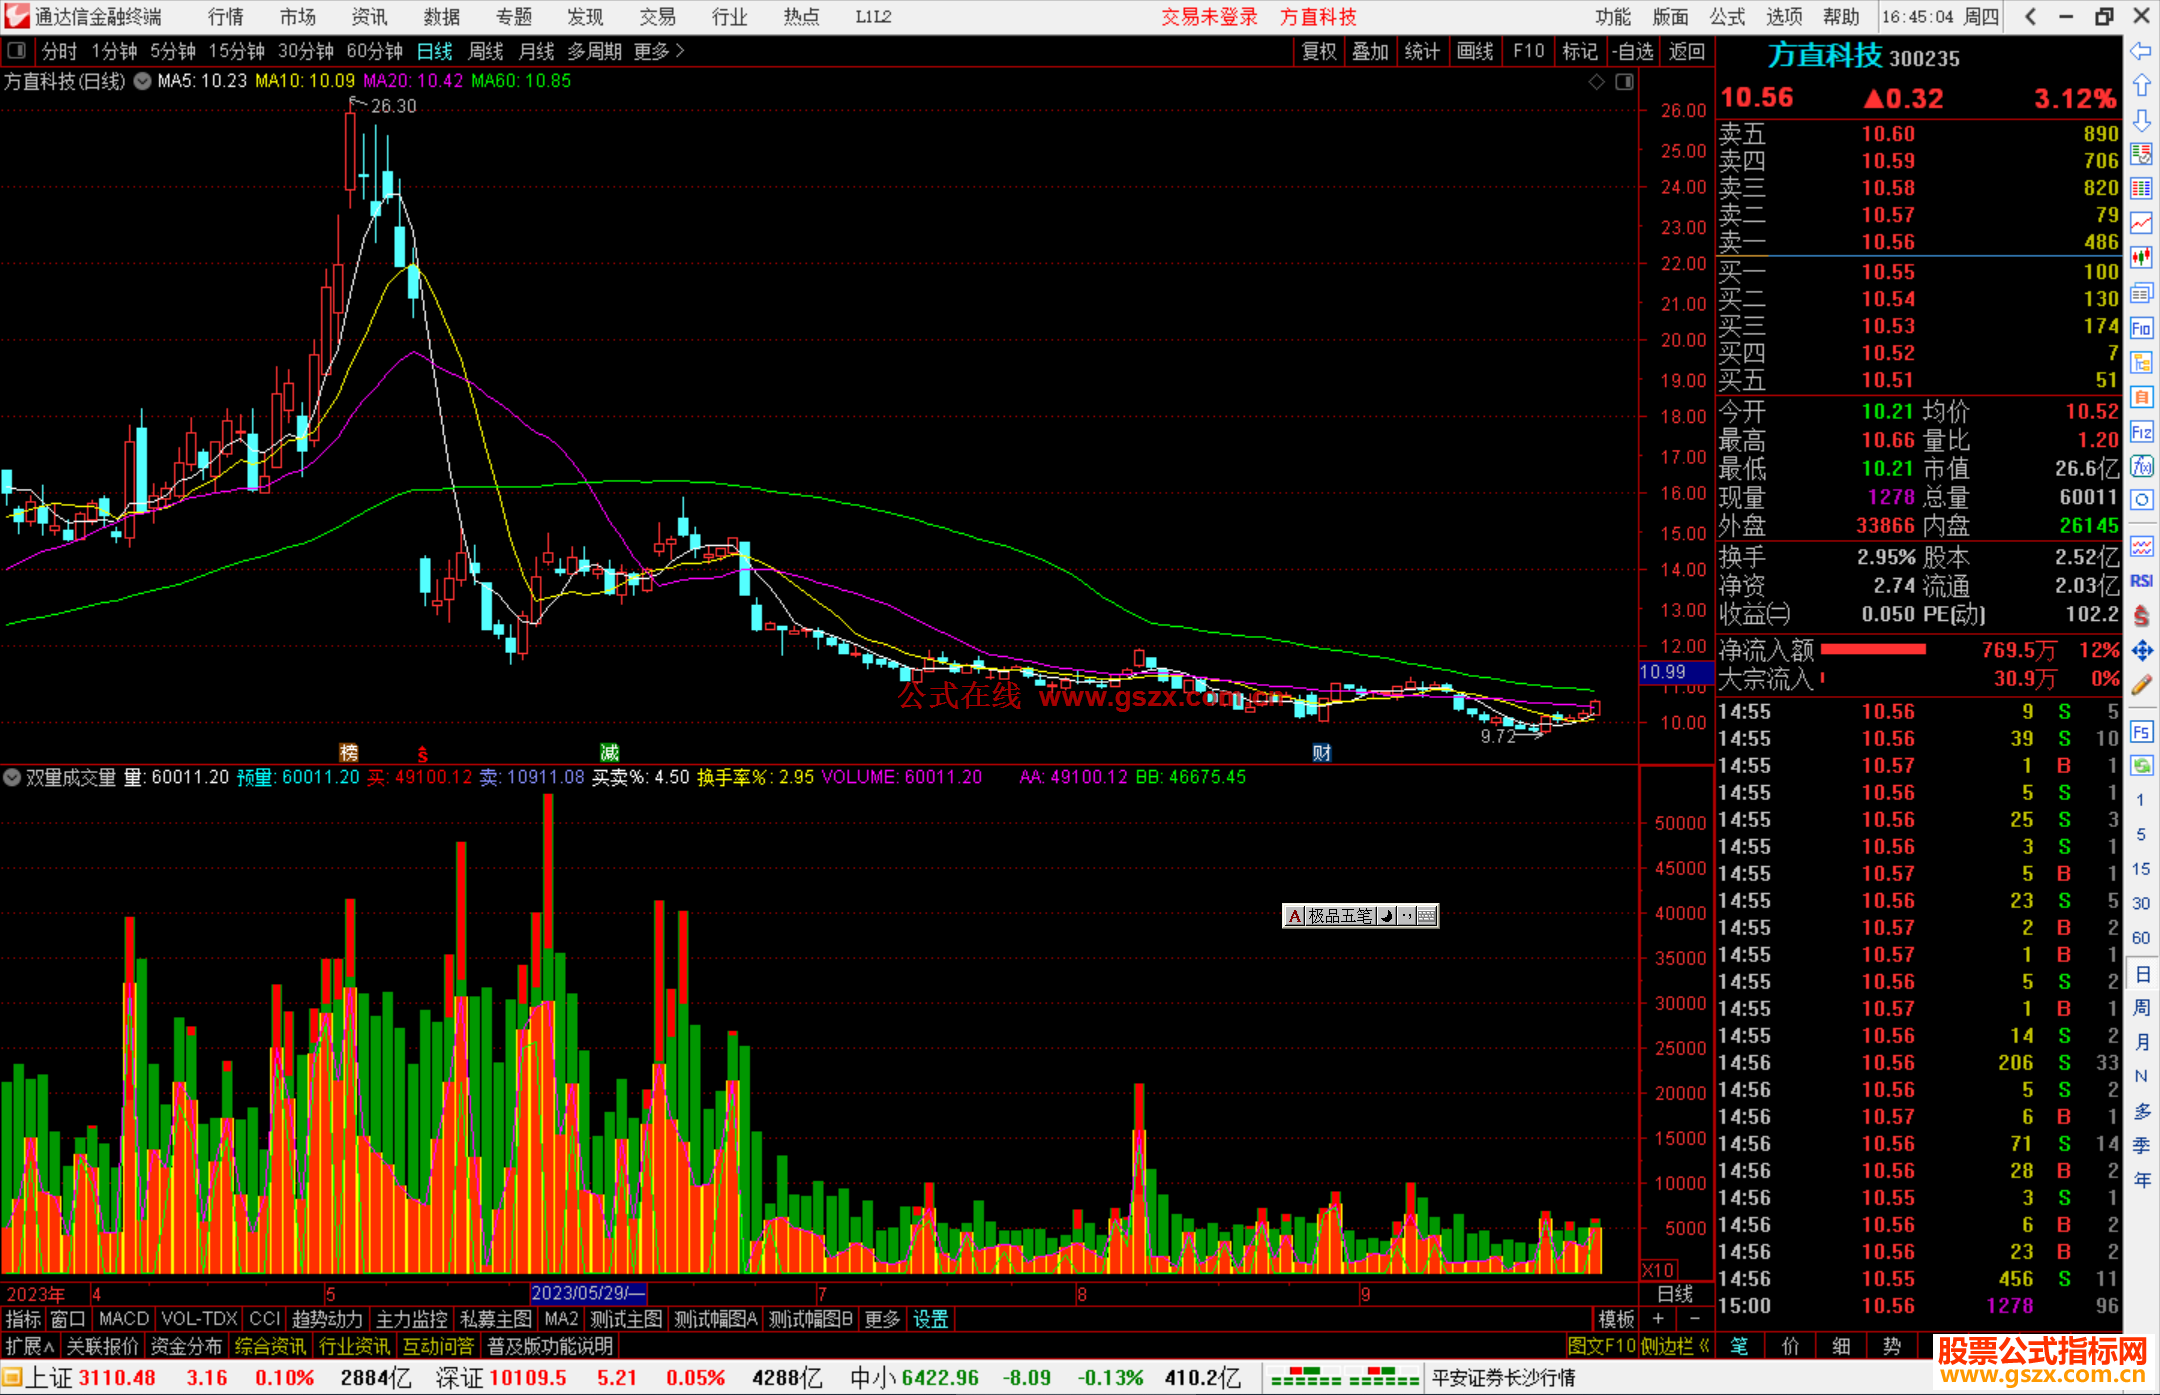
Task: Toggle the panel icon left of 分时
Action: pos(17,51)
